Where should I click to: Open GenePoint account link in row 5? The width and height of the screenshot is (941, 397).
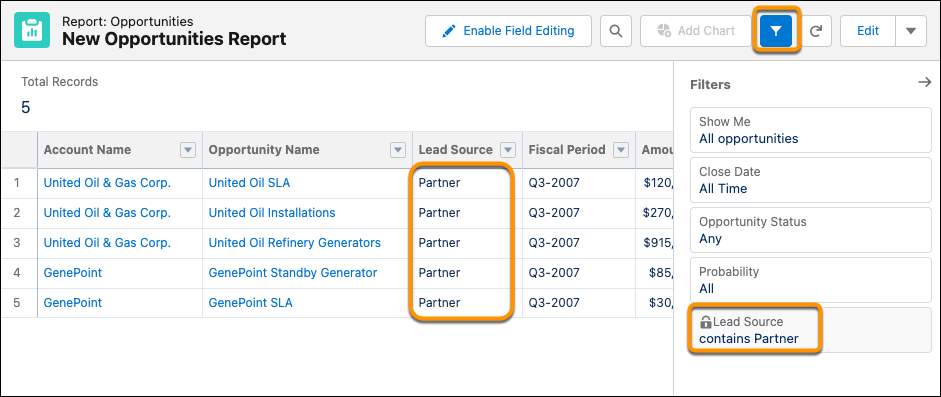point(73,303)
